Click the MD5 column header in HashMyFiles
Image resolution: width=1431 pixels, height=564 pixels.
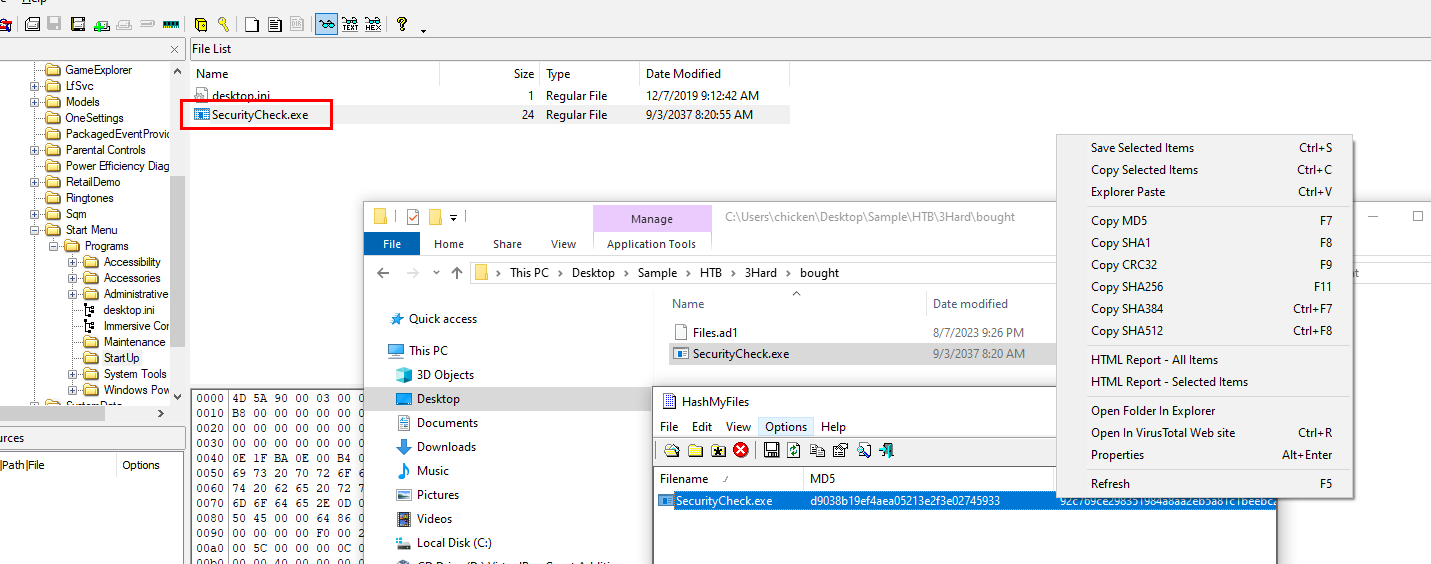pos(822,479)
